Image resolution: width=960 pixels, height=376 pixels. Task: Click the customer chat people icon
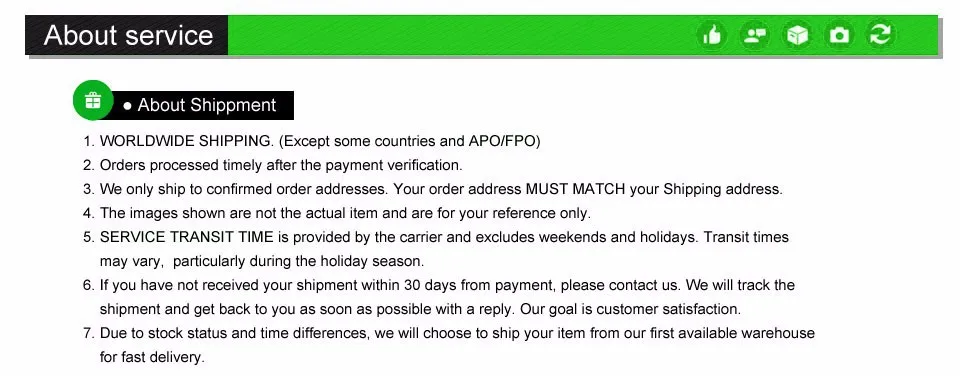(755, 35)
